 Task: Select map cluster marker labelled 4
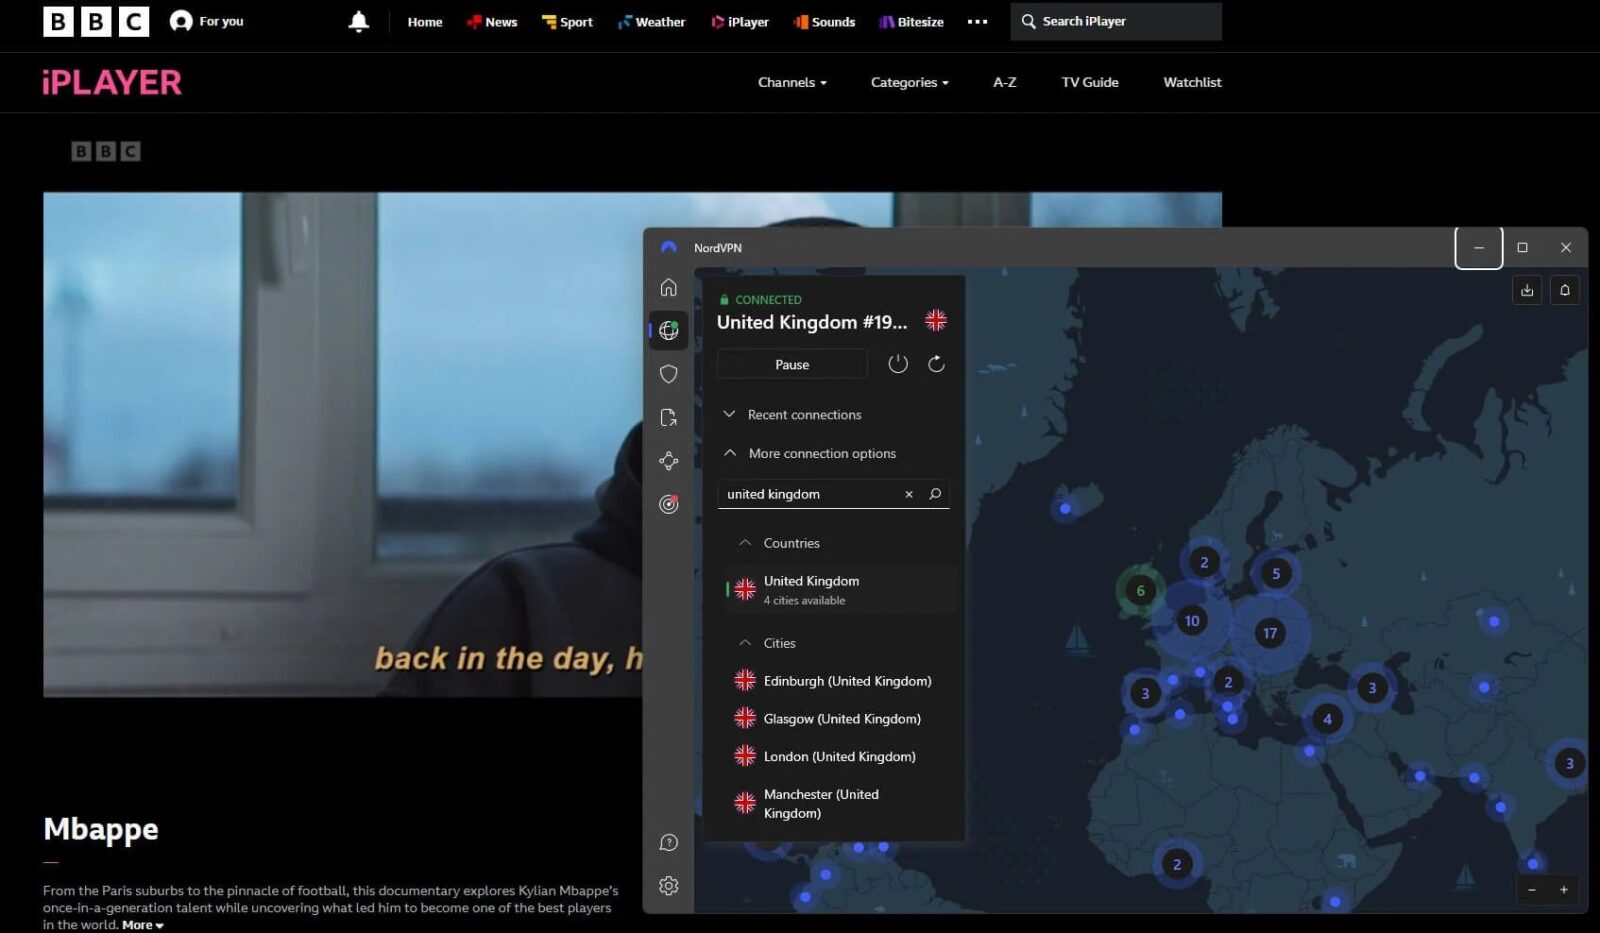click(1327, 719)
